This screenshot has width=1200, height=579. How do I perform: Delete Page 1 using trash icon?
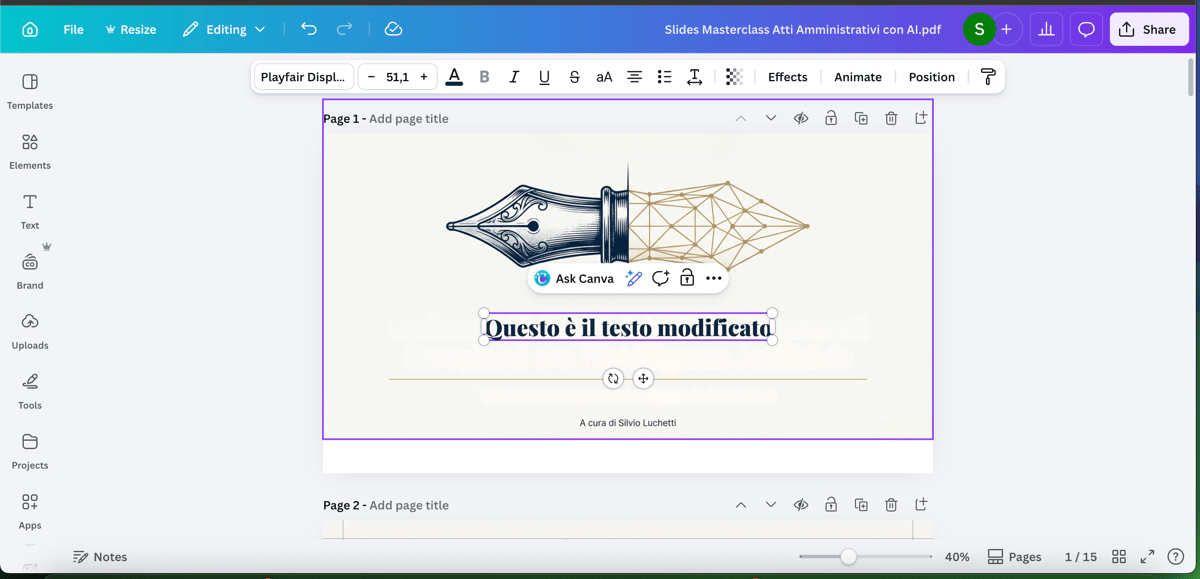(891, 118)
